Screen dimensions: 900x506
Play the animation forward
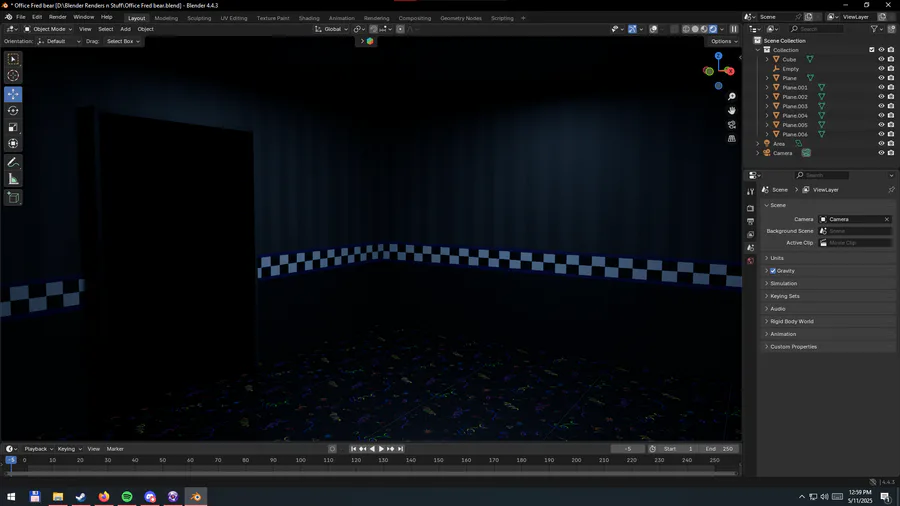pos(381,449)
